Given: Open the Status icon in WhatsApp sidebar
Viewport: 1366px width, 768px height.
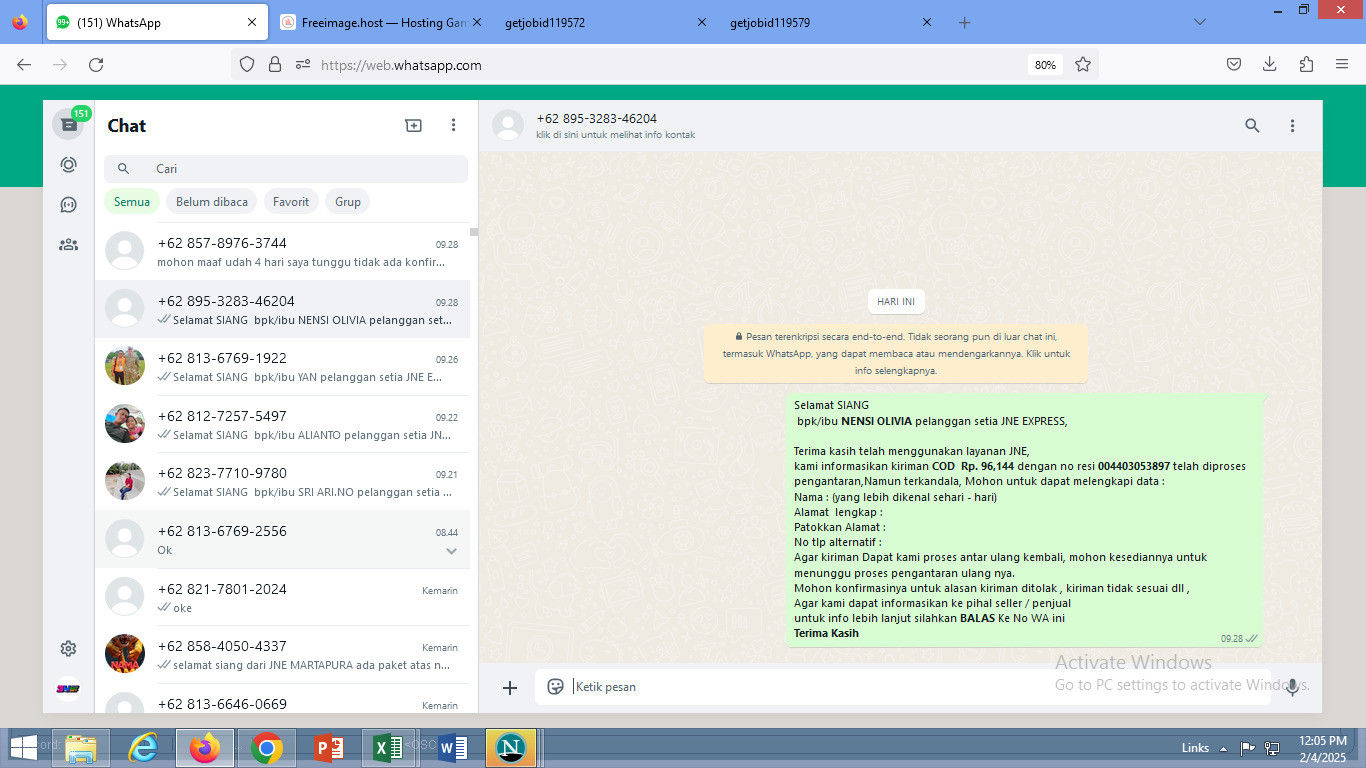Looking at the screenshot, I should 68,165.
